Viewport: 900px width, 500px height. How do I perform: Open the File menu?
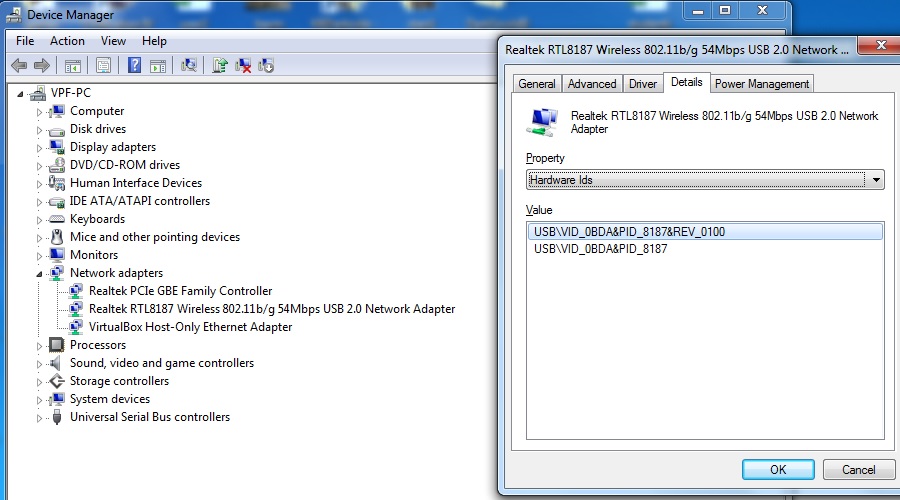tap(25, 41)
